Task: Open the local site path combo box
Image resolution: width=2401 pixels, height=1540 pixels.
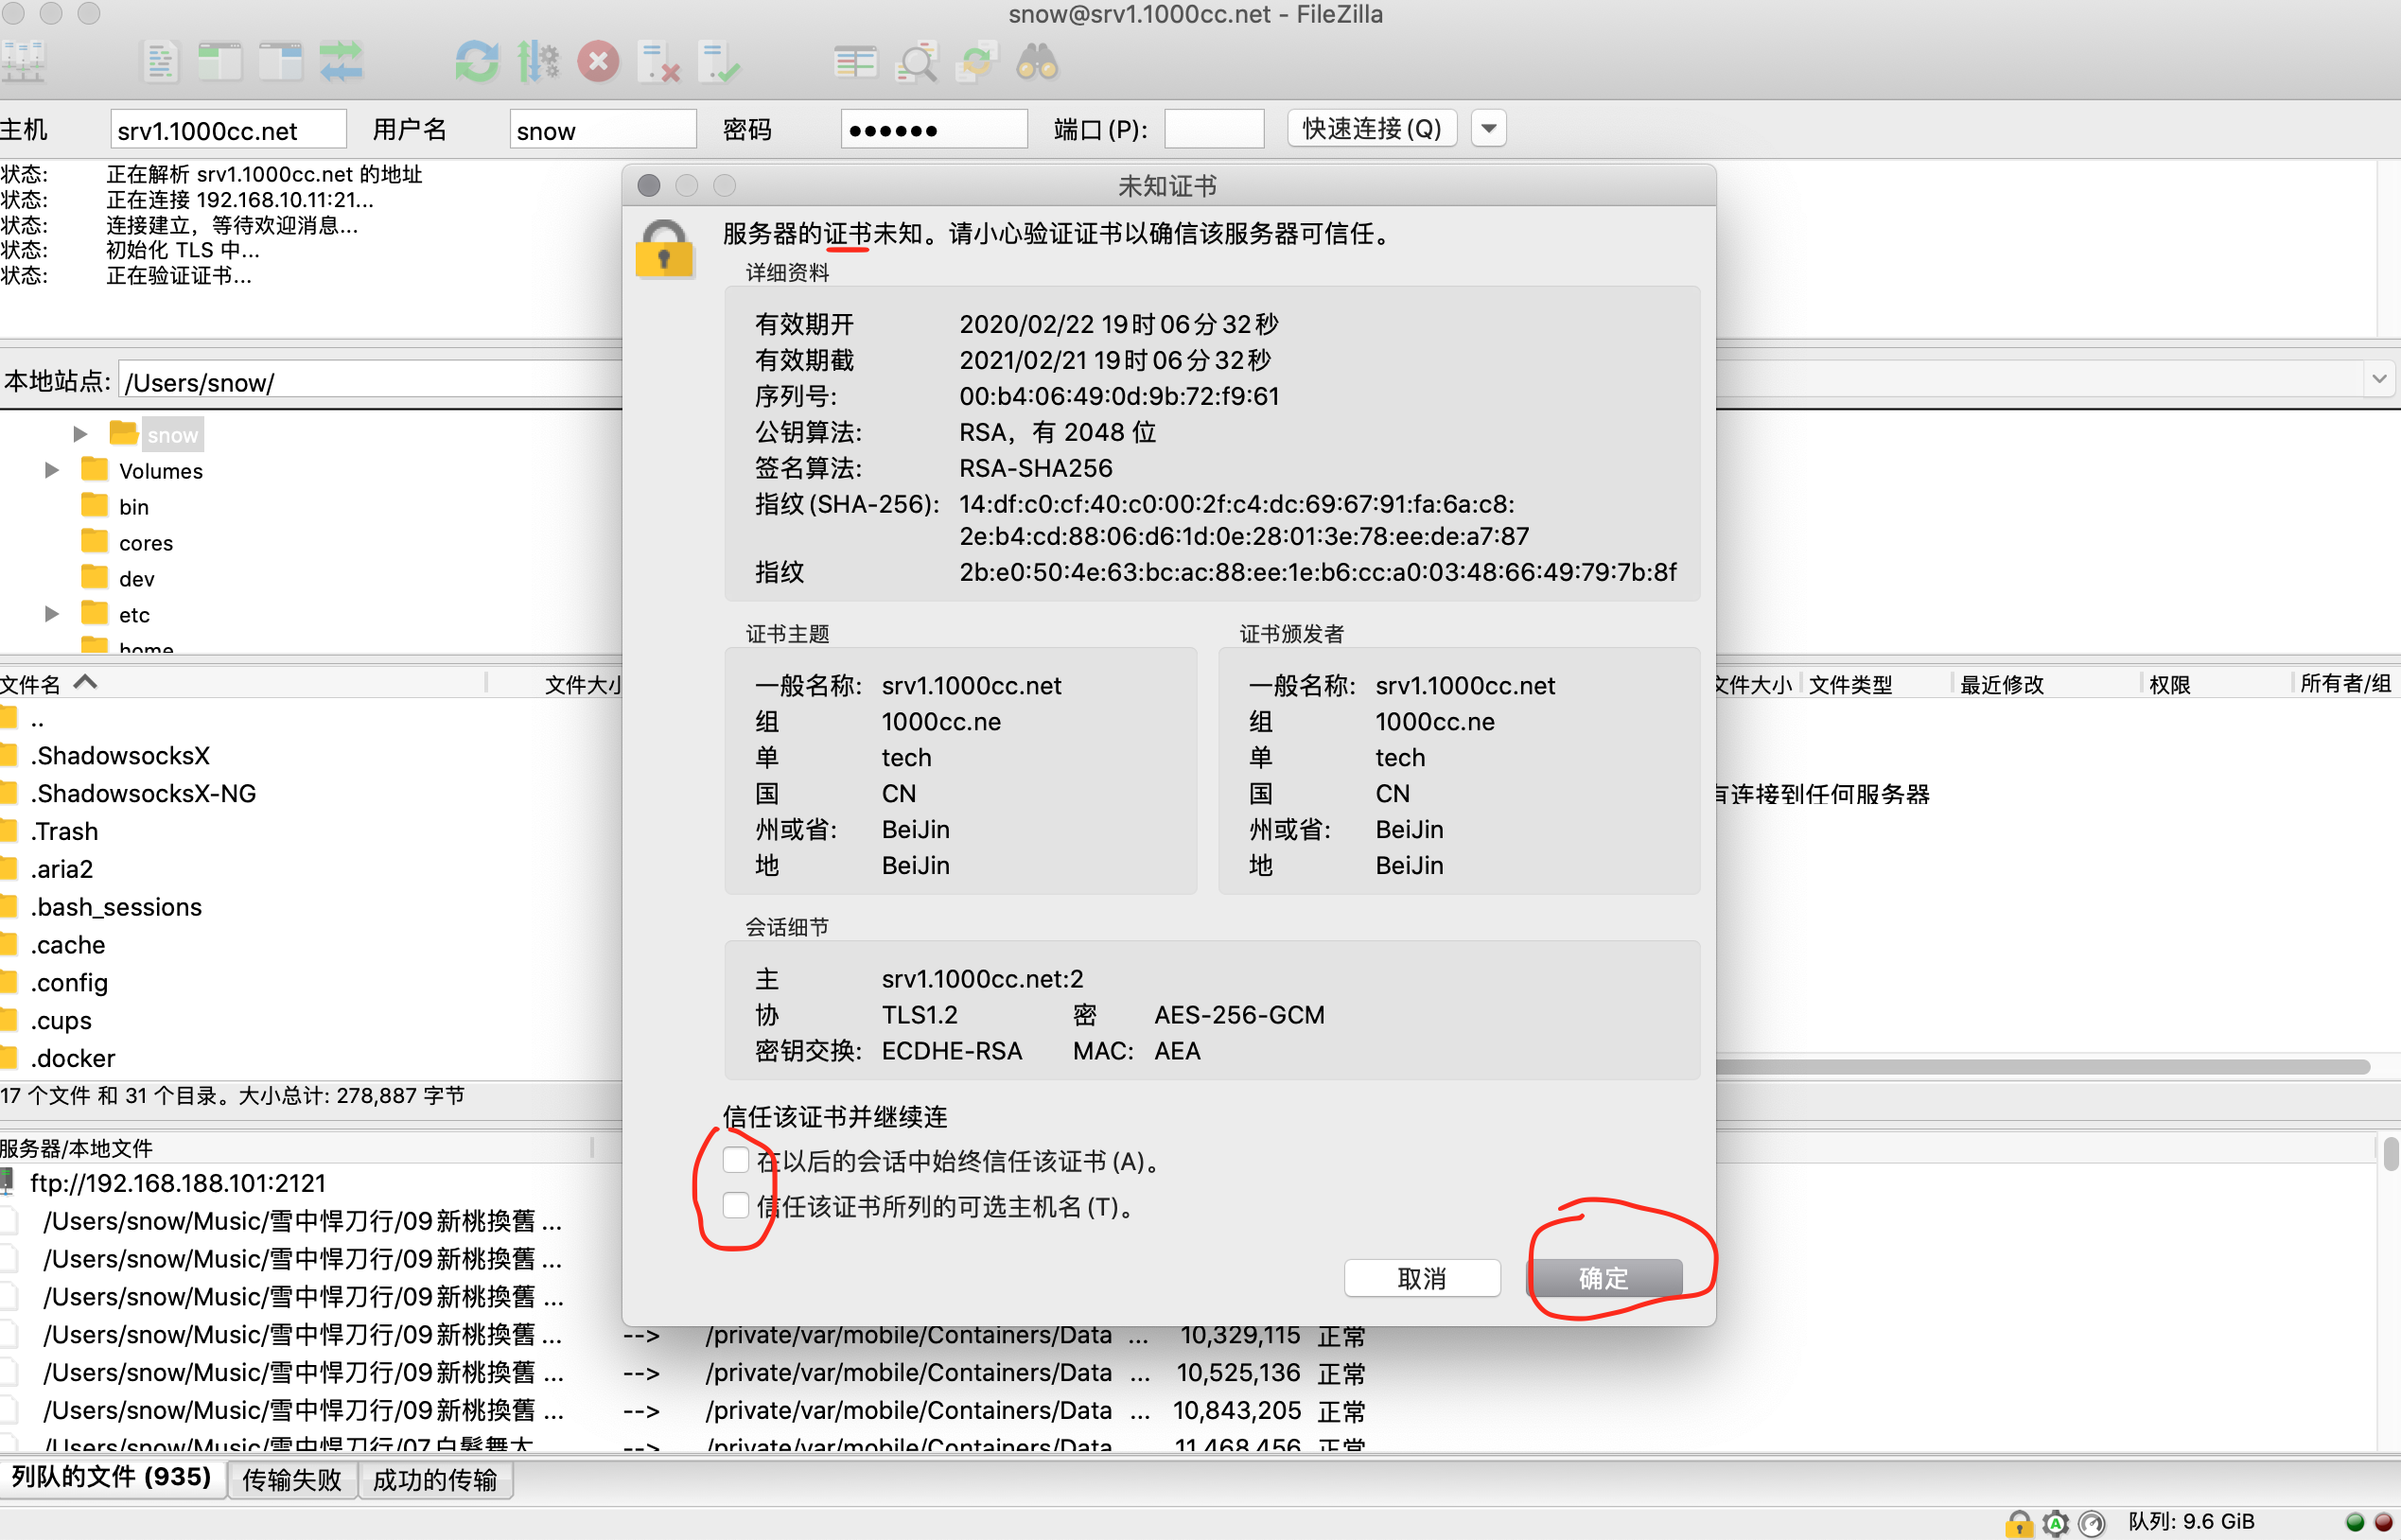Action: click(x=370, y=381)
